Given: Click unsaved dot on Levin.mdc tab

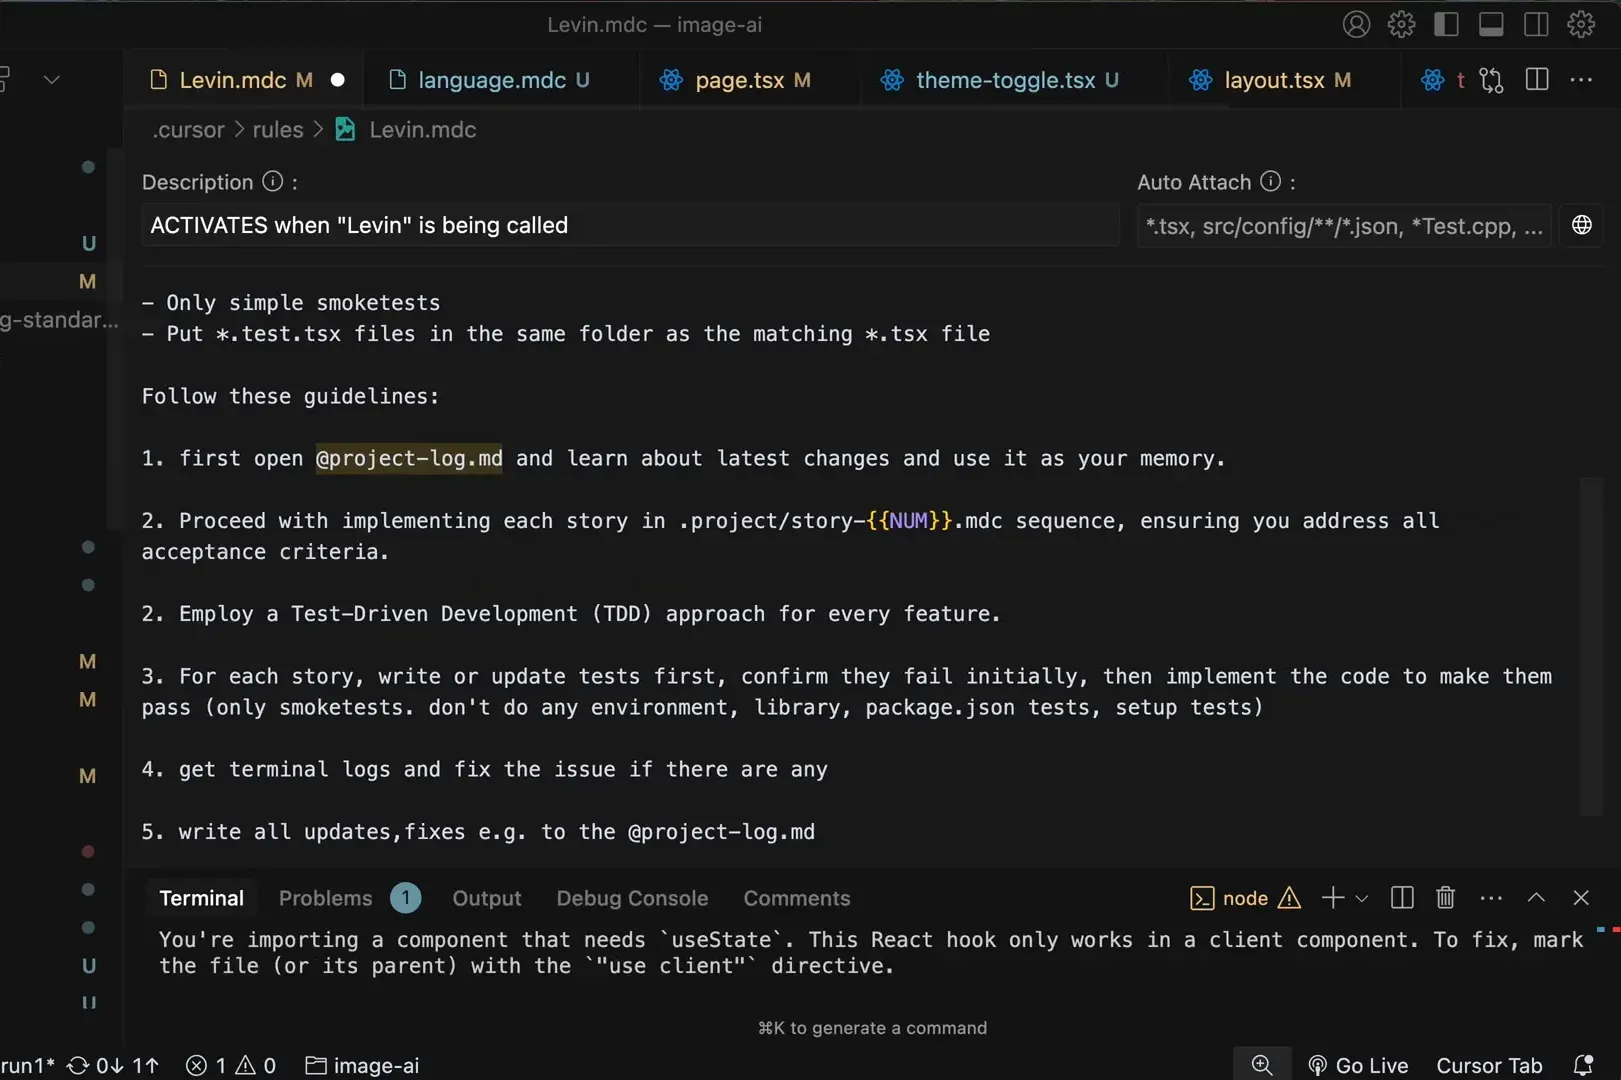Looking at the screenshot, I should 338,80.
